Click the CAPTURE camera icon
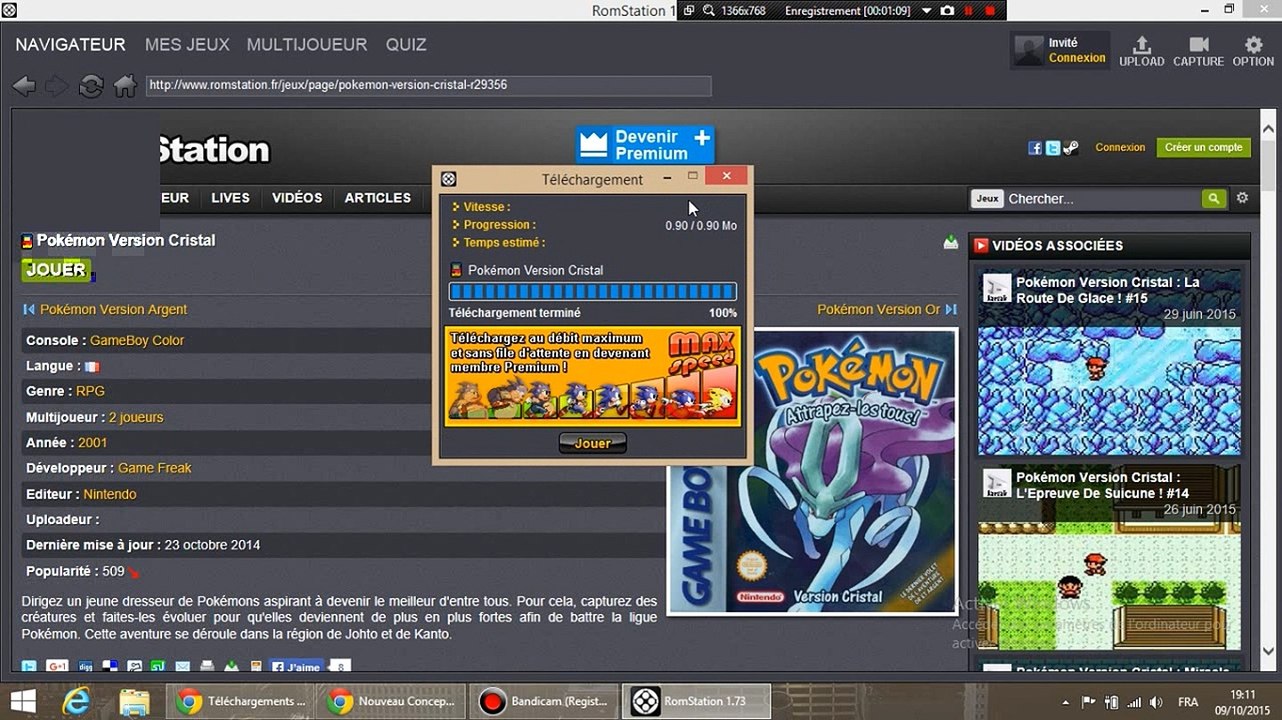This screenshot has width=1282, height=720. coord(1198,51)
